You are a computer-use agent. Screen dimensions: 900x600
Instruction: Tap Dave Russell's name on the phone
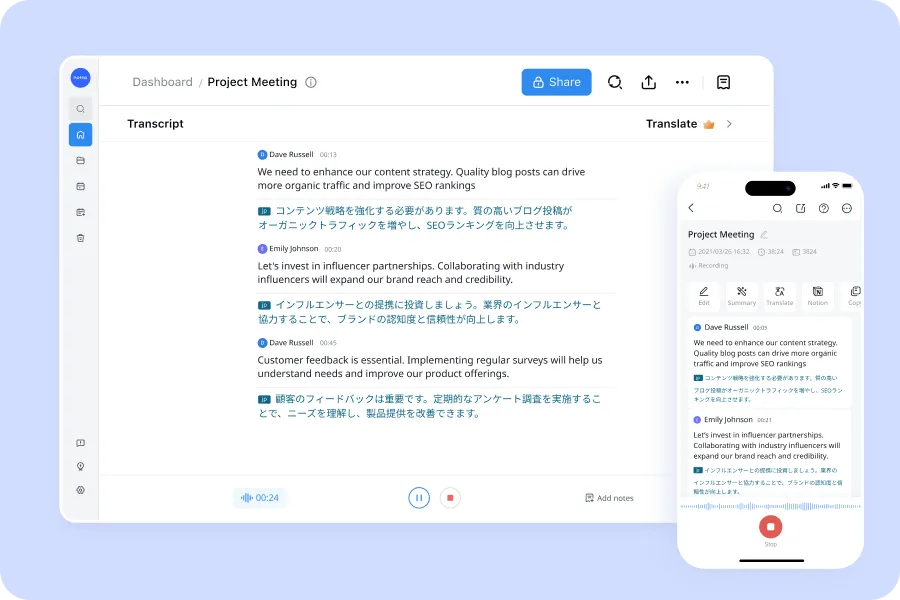pos(726,327)
